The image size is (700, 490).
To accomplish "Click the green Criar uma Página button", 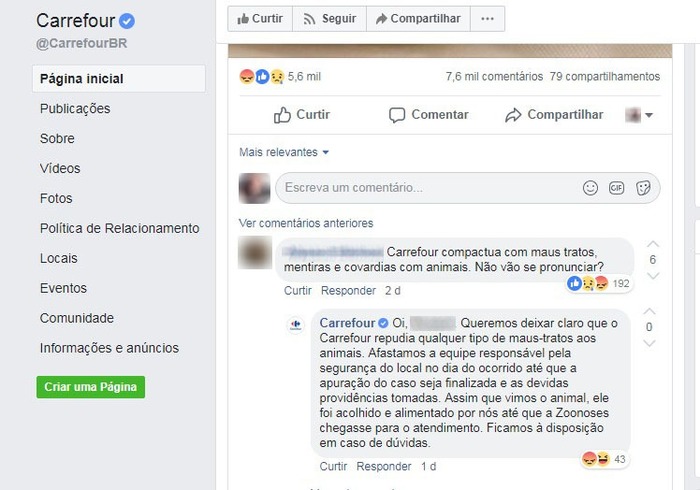I will [x=91, y=387].
